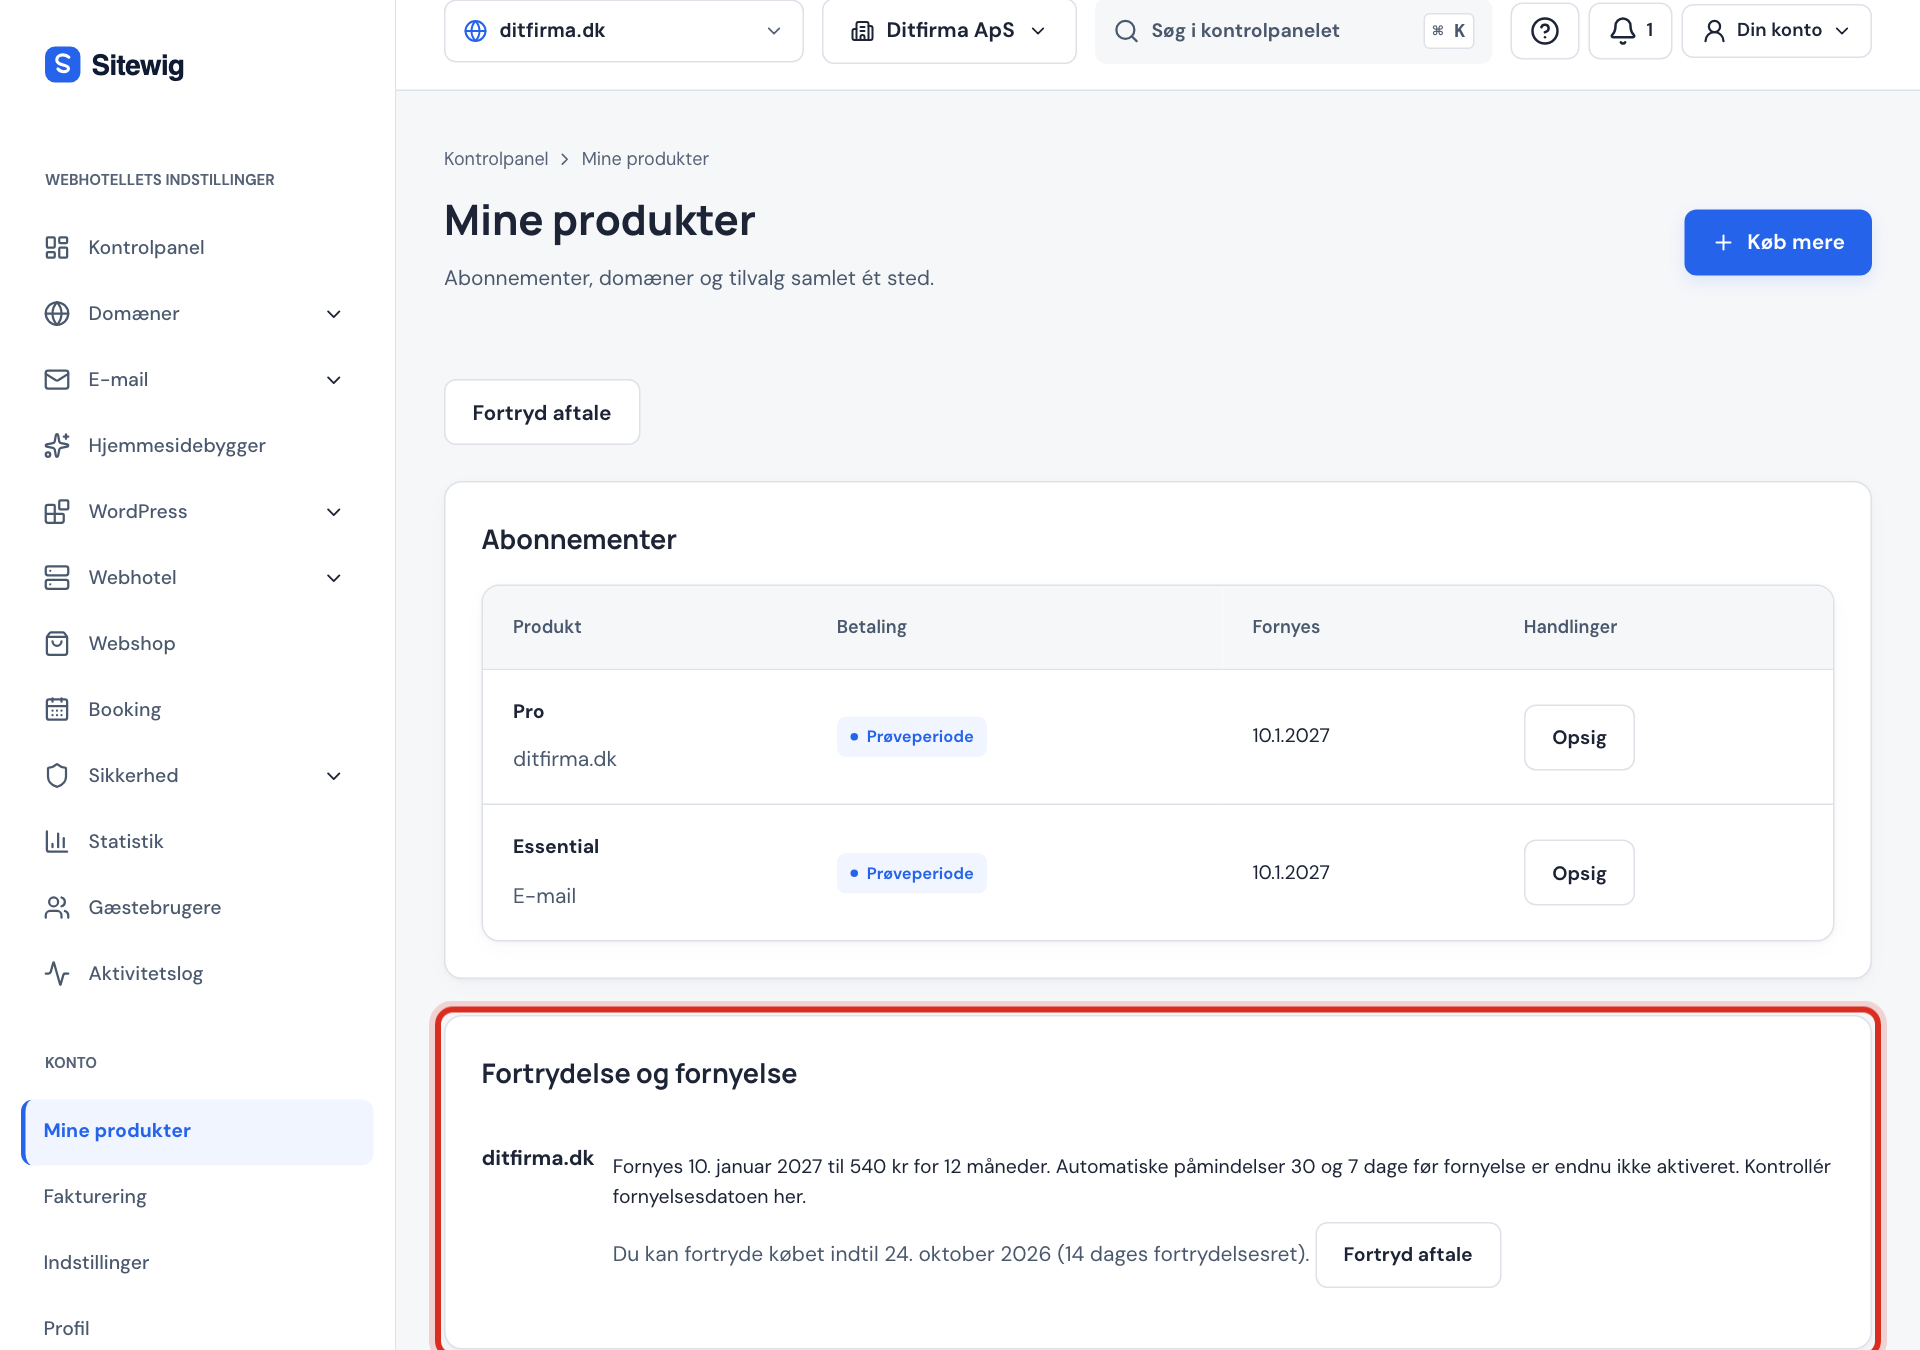
Task: Click the Prøveperiode badge for Essential
Action: (911, 873)
